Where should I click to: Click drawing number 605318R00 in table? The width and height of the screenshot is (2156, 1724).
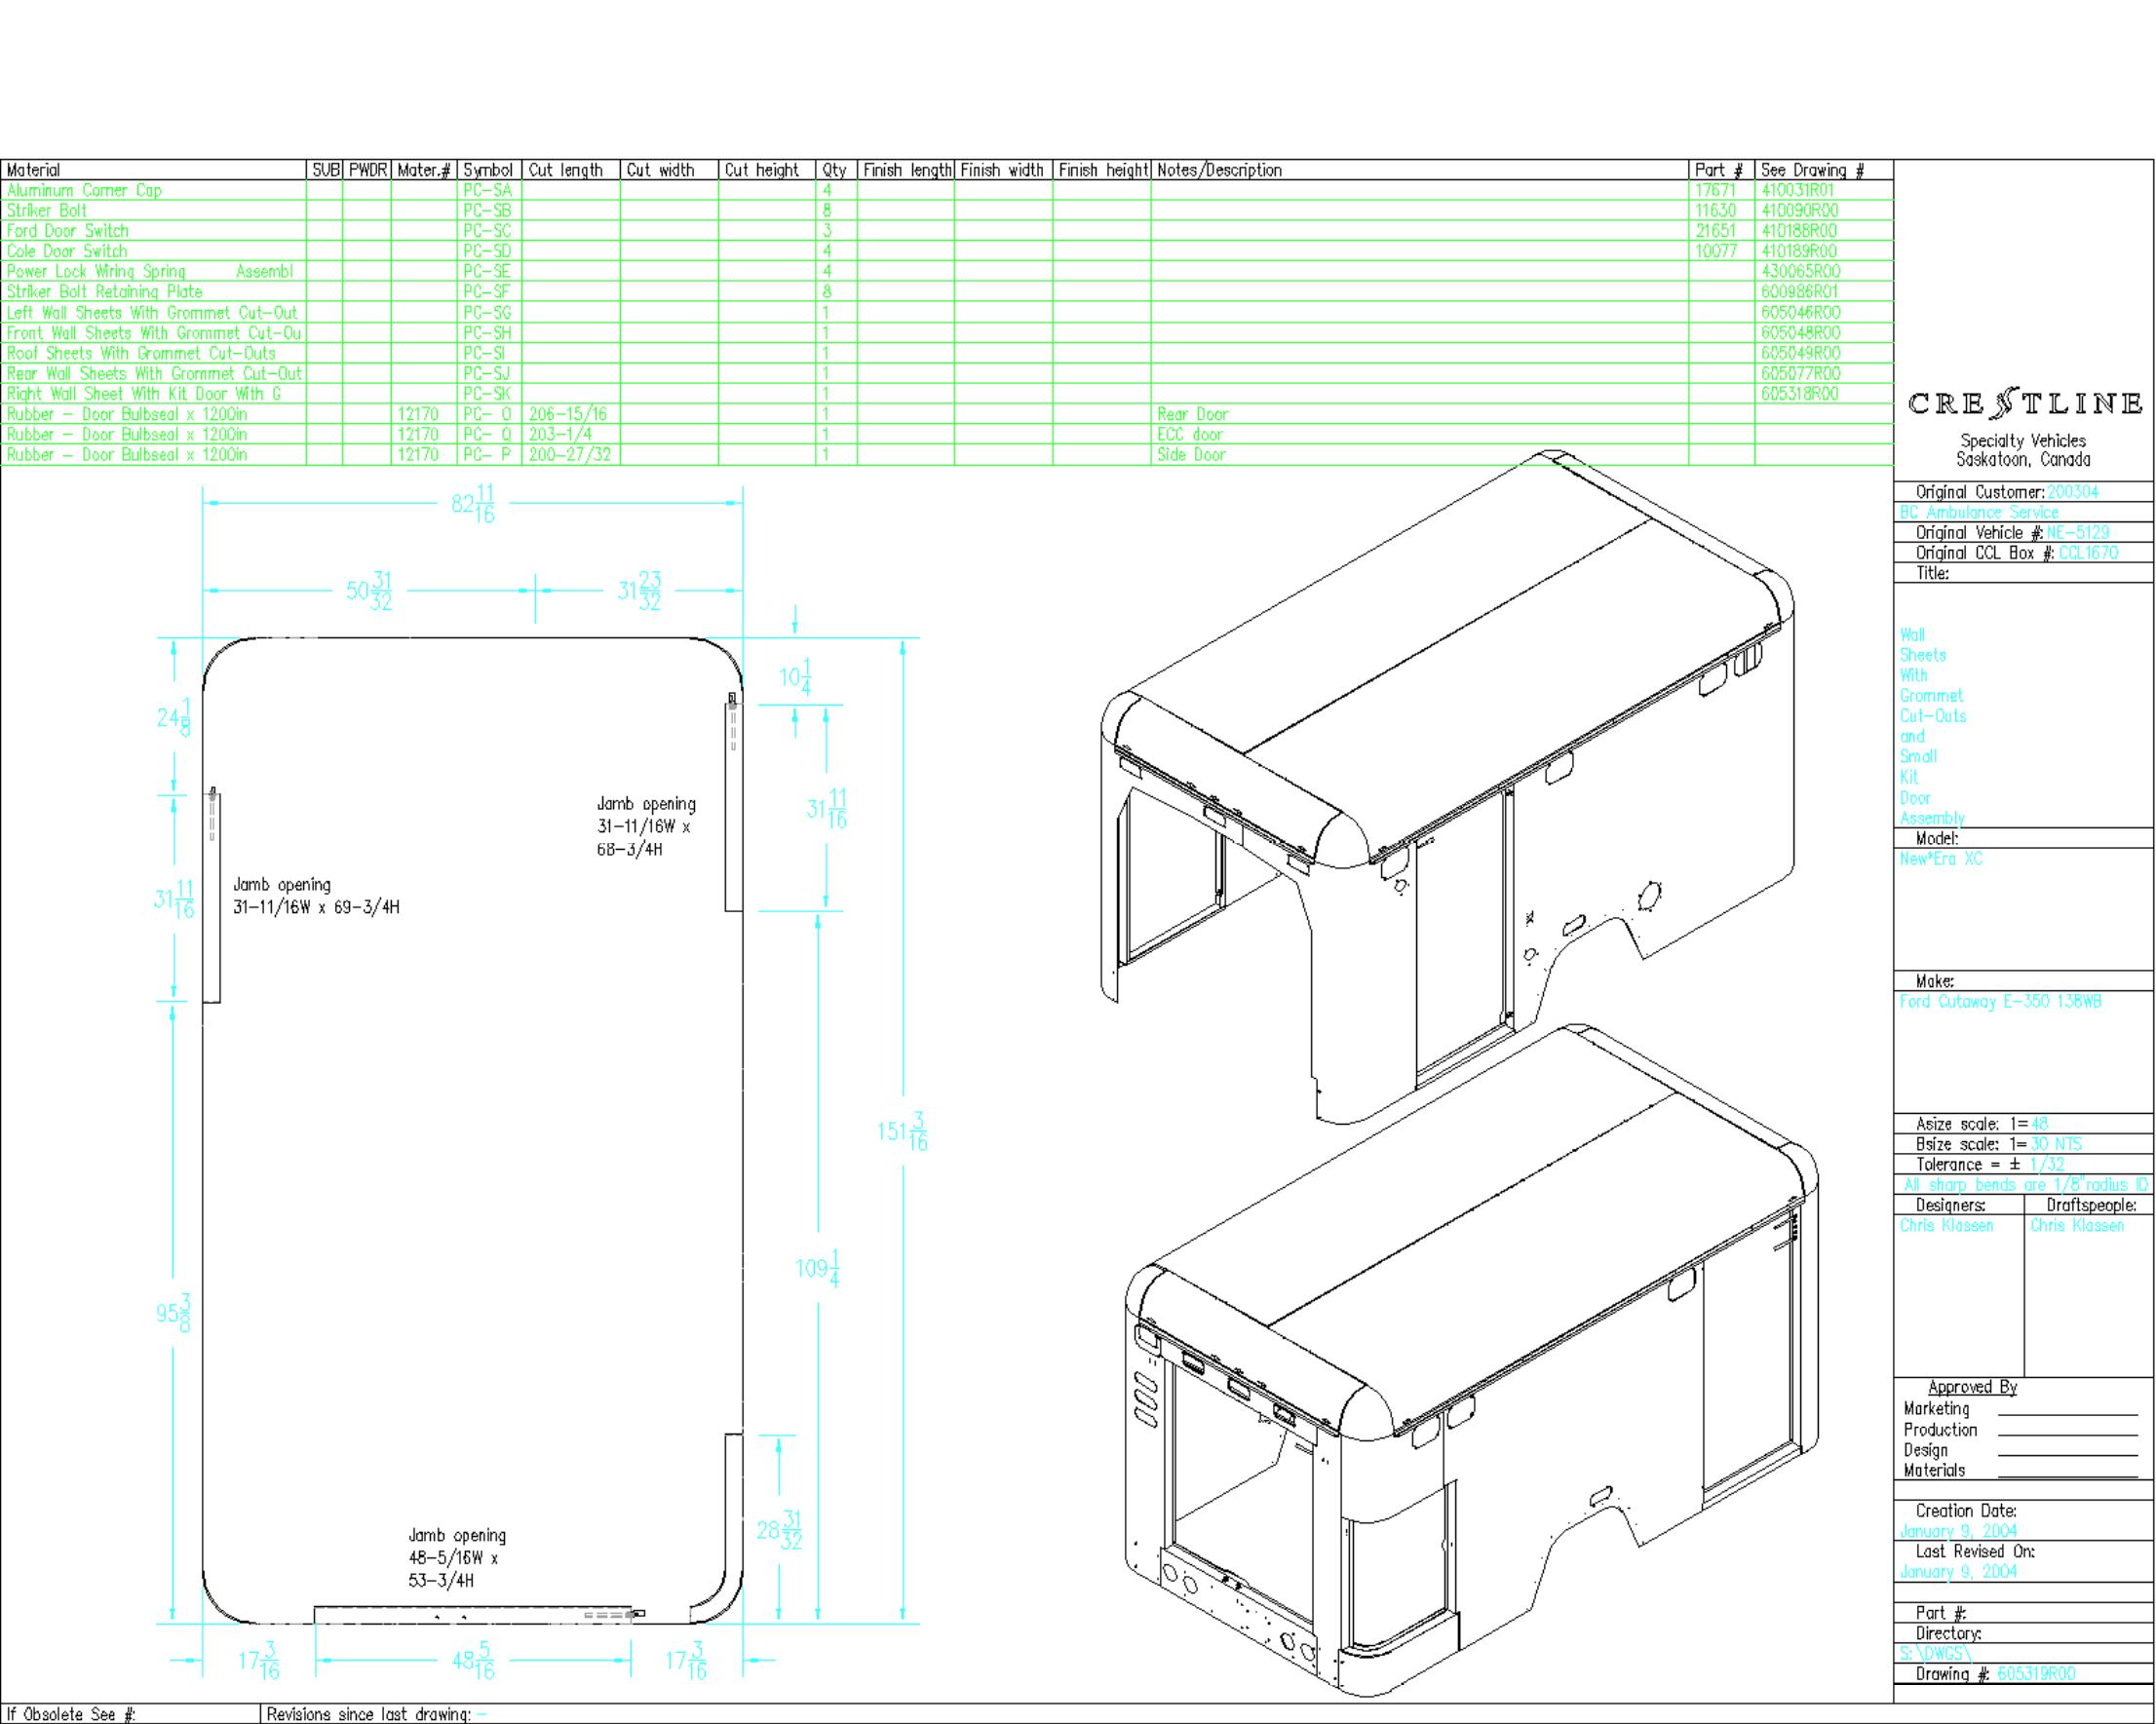pyautogui.click(x=1800, y=394)
